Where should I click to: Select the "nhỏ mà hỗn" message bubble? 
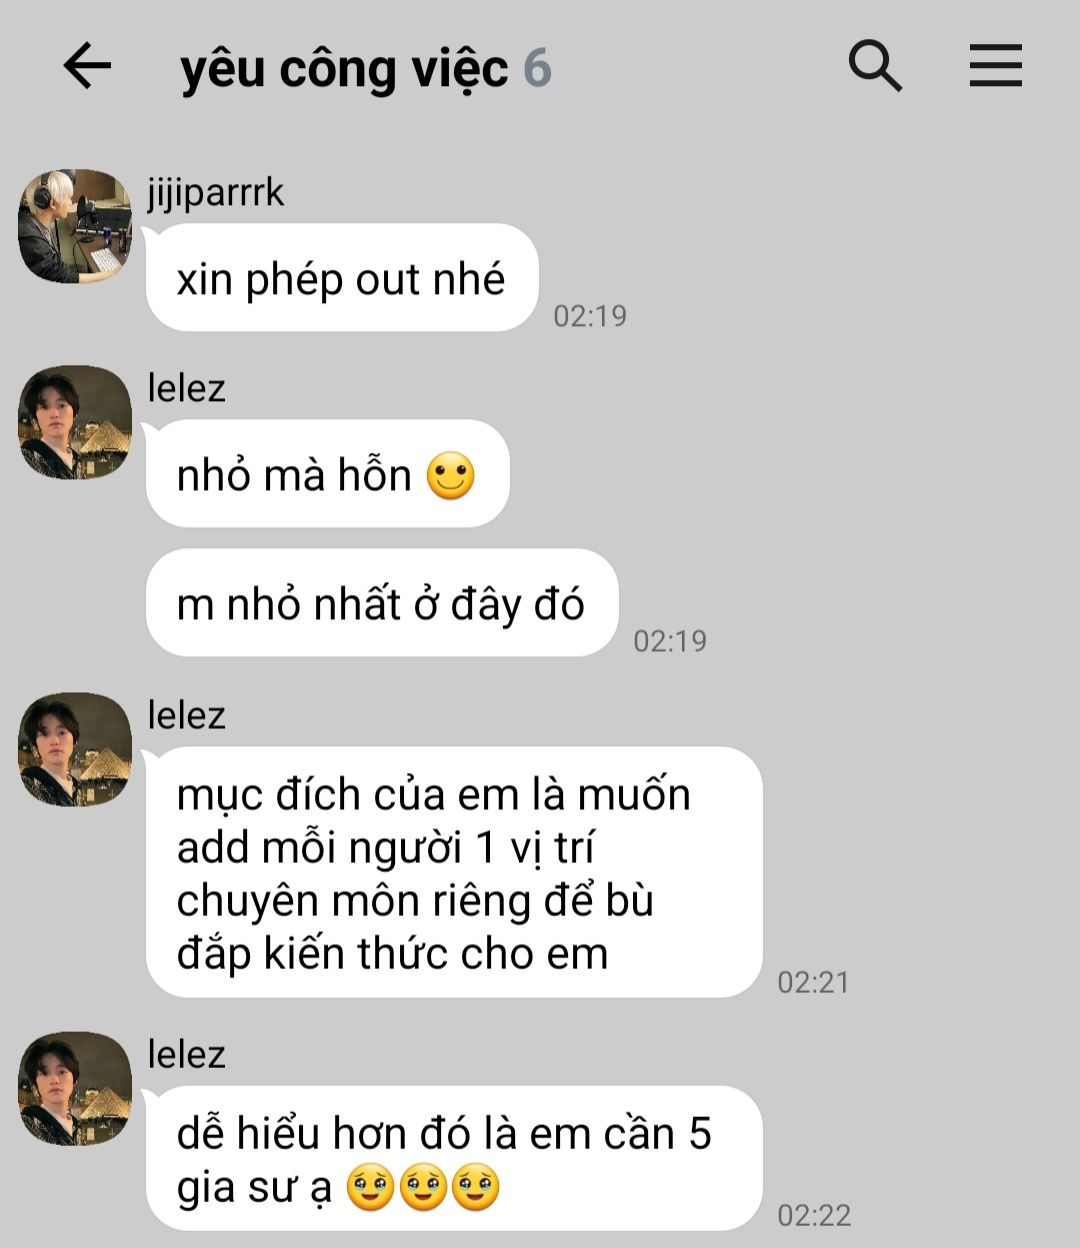[328, 474]
